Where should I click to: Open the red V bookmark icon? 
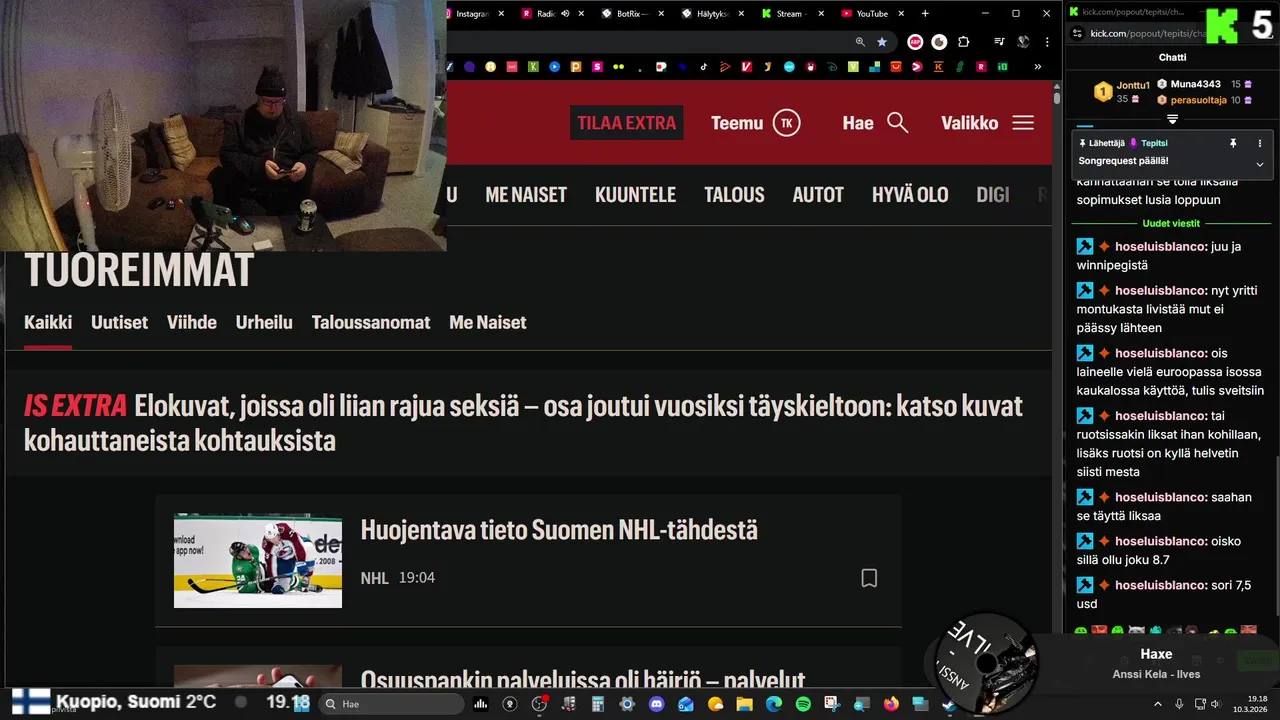(x=746, y=67)
